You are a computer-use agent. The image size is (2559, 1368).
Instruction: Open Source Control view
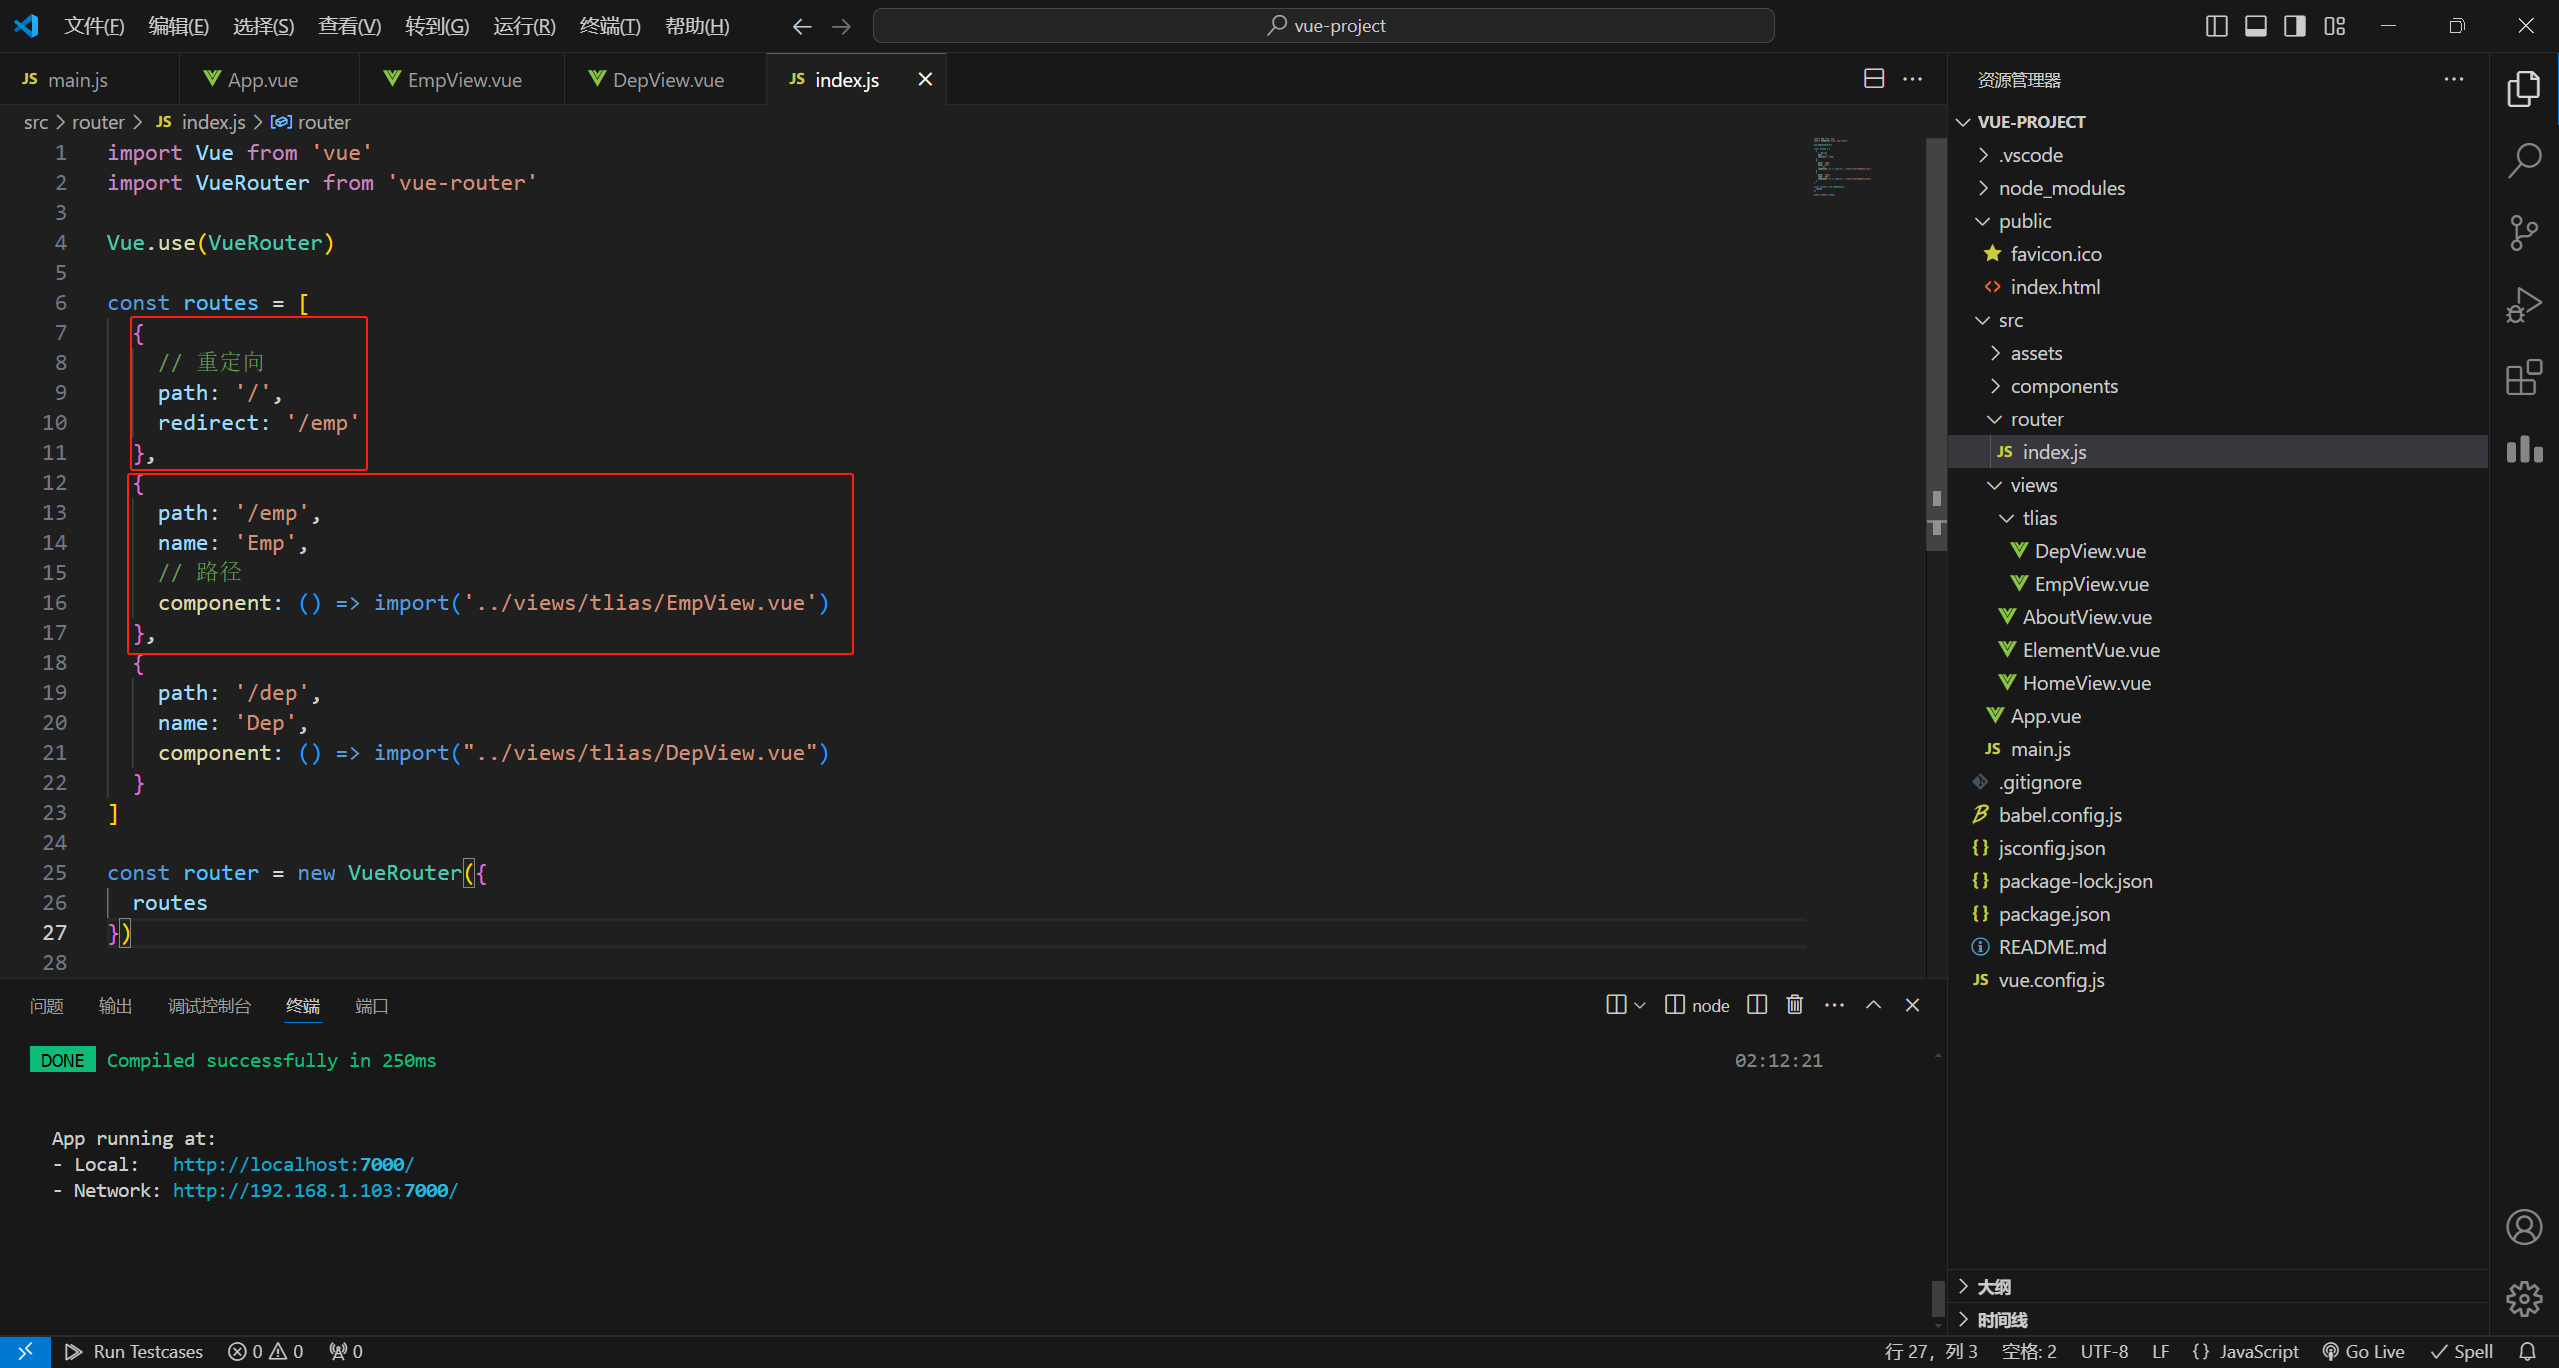click(x=2523, y=233)
